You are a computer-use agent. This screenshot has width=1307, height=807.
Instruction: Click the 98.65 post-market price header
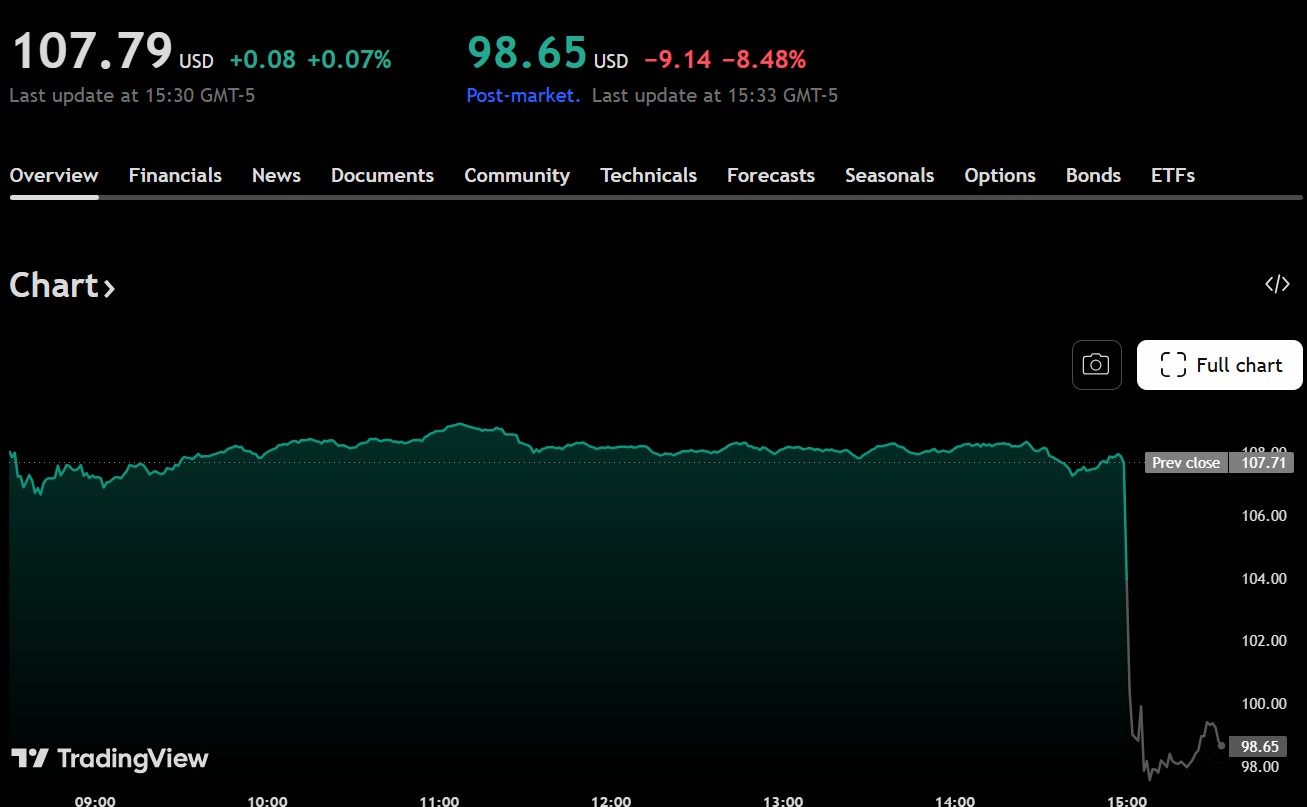pyautogui.click(x=527, y=52)
